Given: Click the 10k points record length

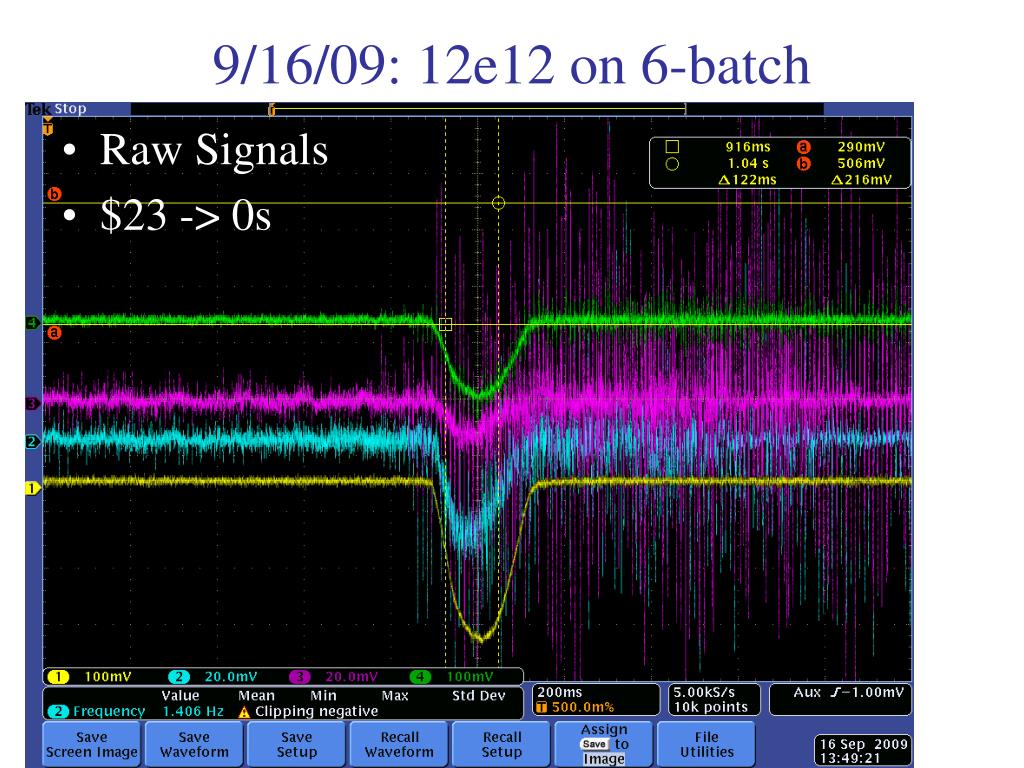Looking at the screenshot, I should point(711,707).
